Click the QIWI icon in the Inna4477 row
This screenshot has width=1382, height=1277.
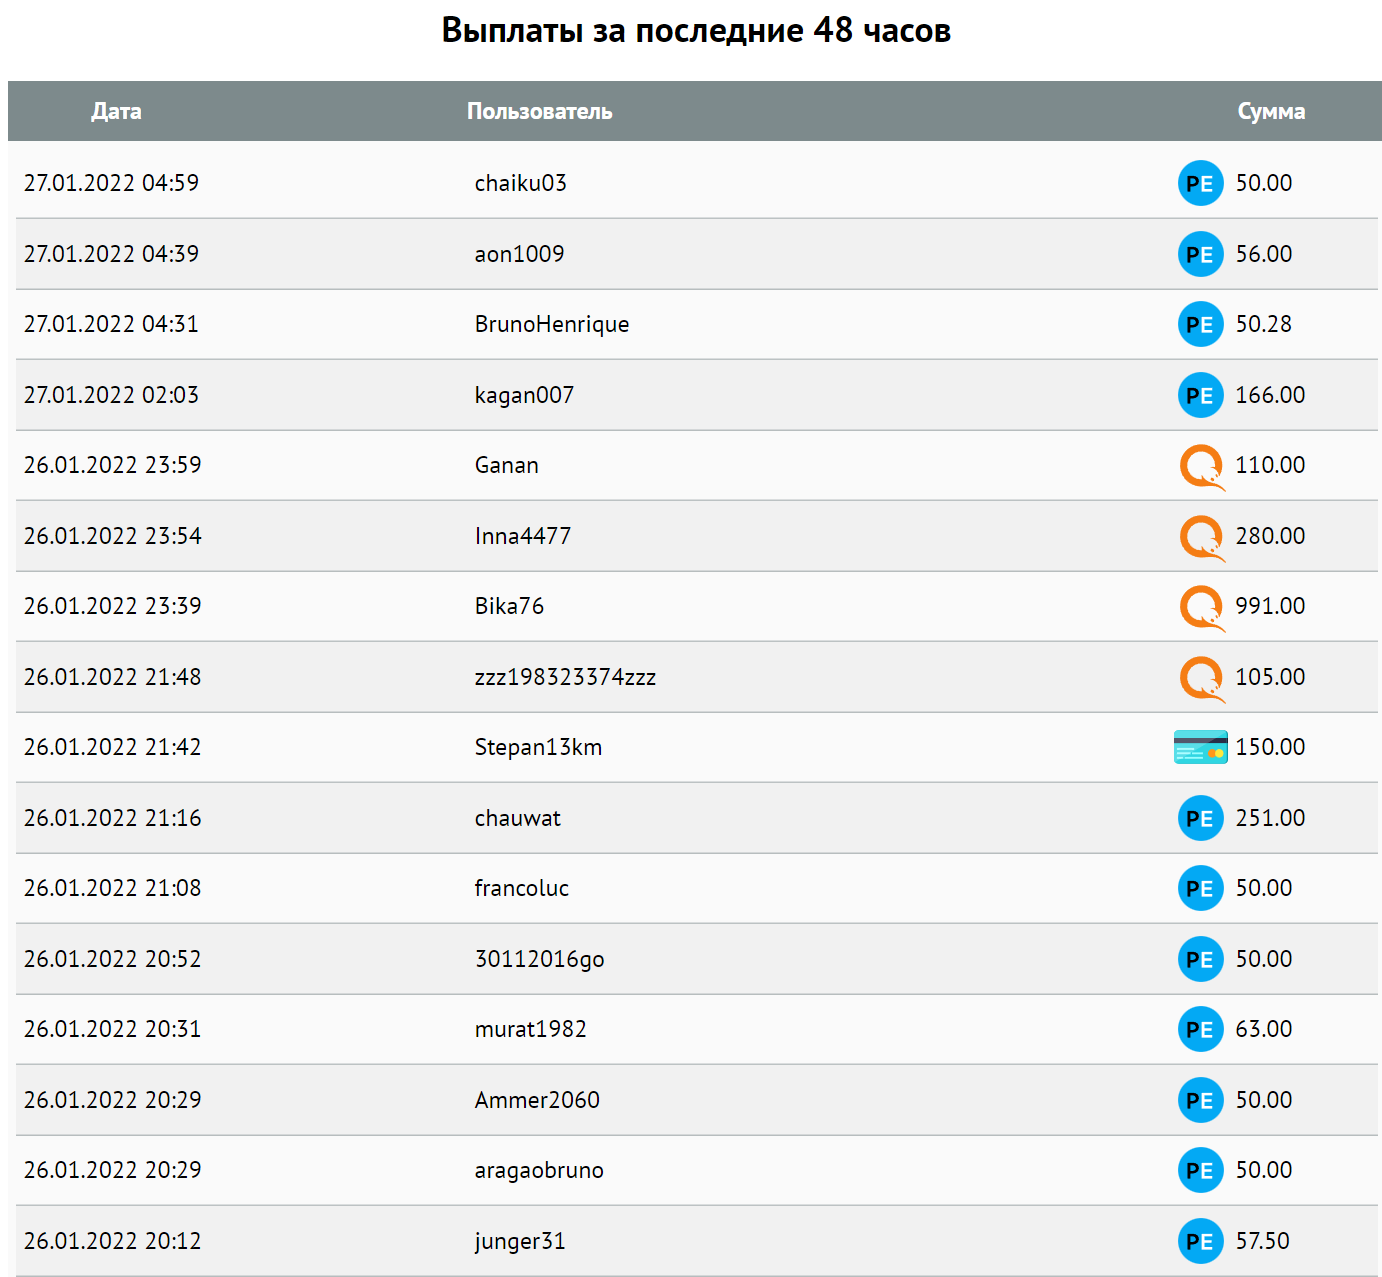(1202, 538)
